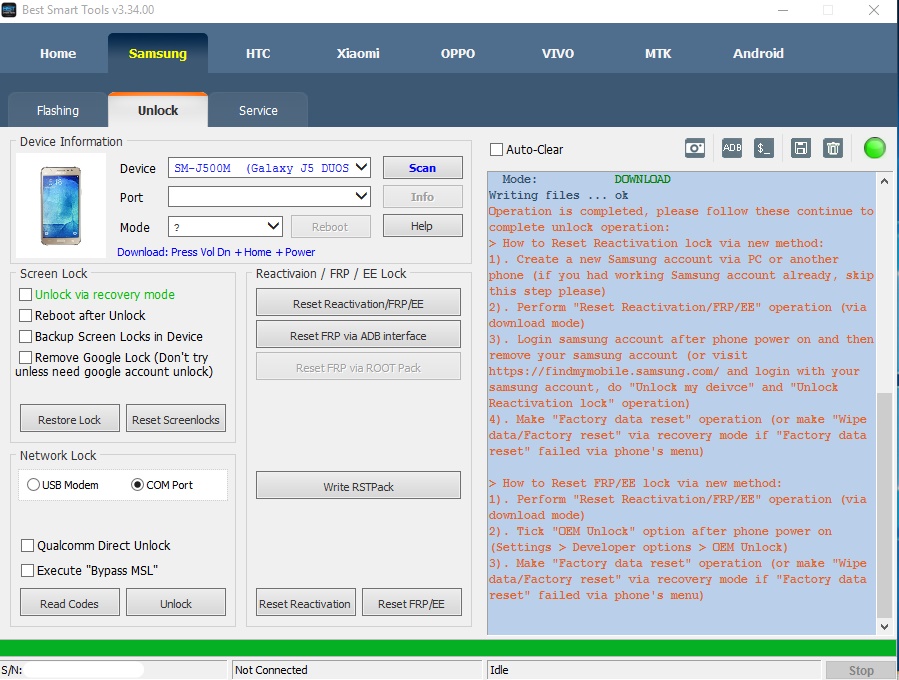The image size is (899, 680).
Task: Select the USB Modem radio option
Action: (33, 485)
